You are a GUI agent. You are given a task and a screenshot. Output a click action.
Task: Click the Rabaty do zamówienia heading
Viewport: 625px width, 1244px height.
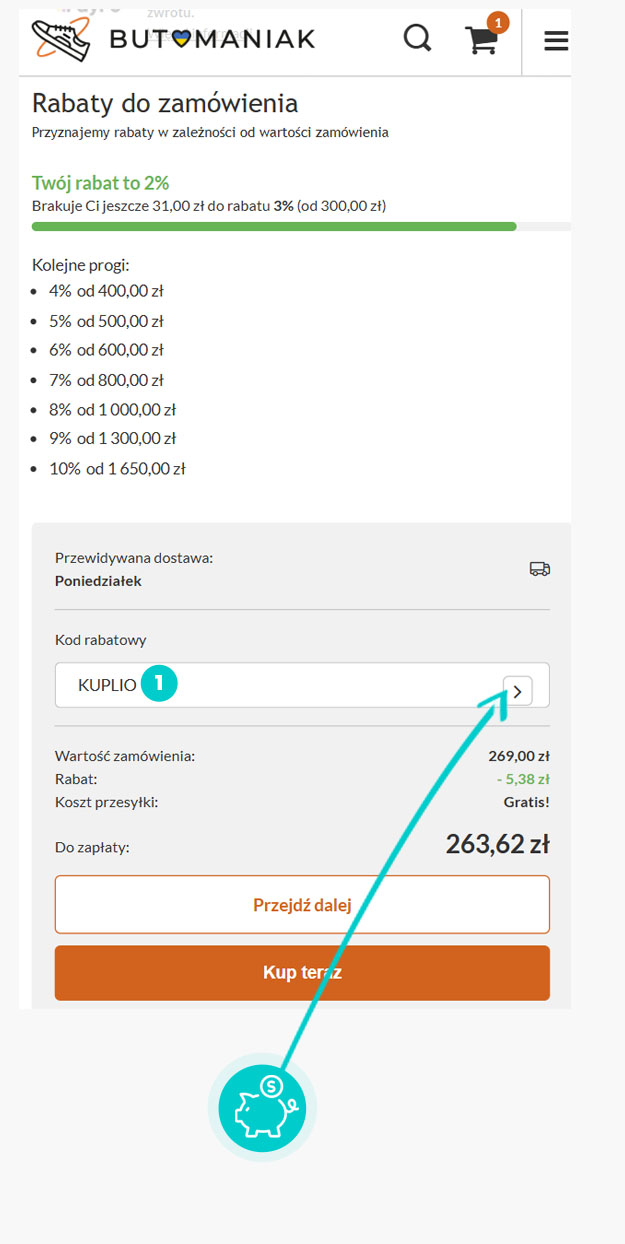pyautogui.click(x=165, y=103)
